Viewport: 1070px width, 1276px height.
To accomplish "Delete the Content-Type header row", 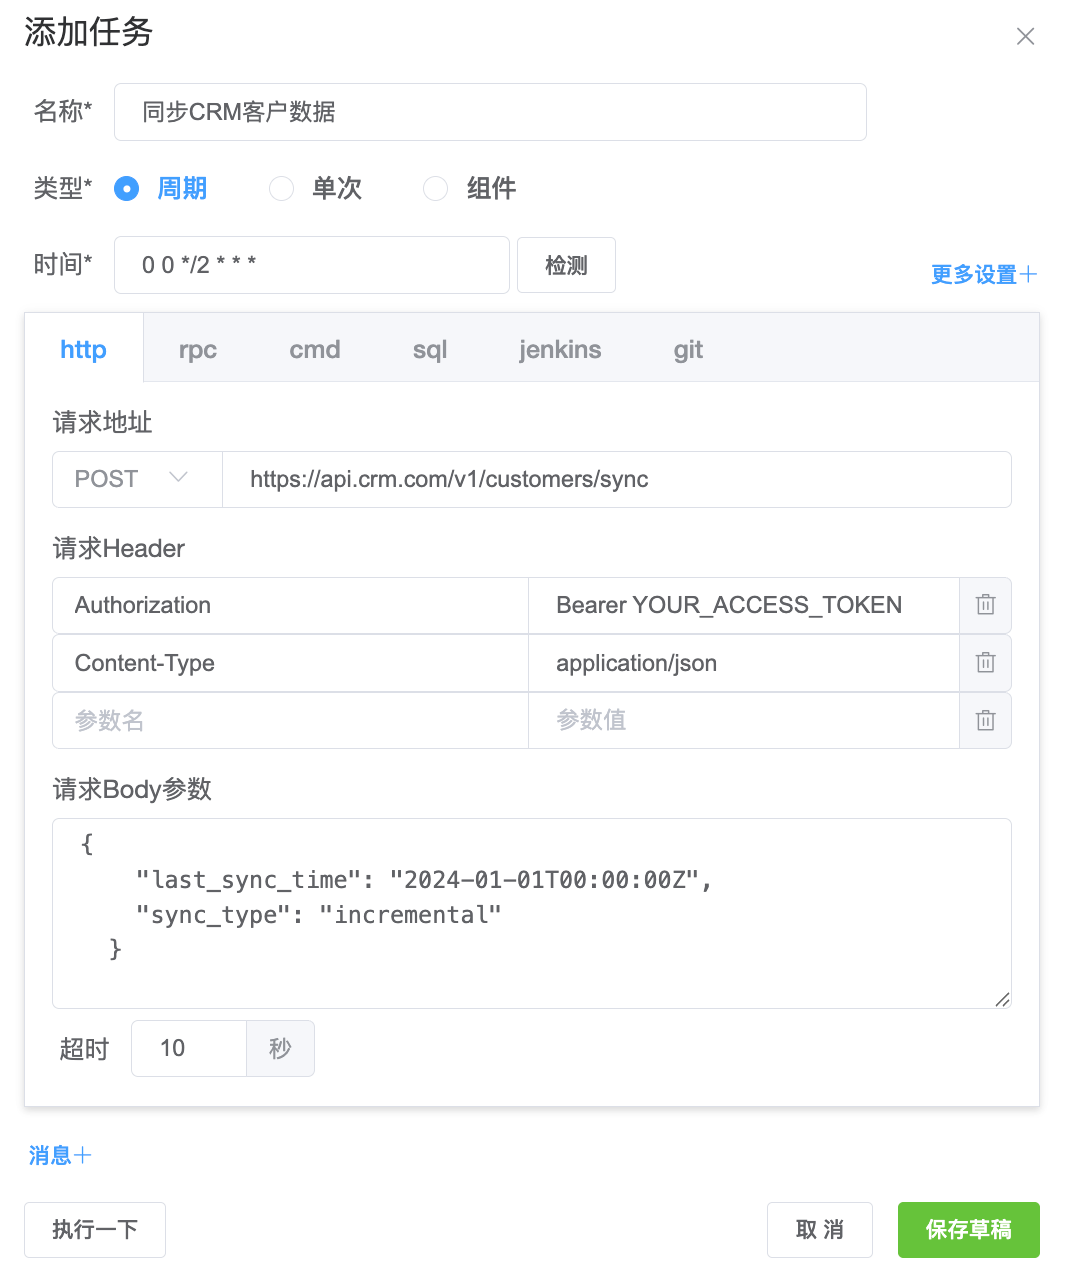I will point(985,663).
